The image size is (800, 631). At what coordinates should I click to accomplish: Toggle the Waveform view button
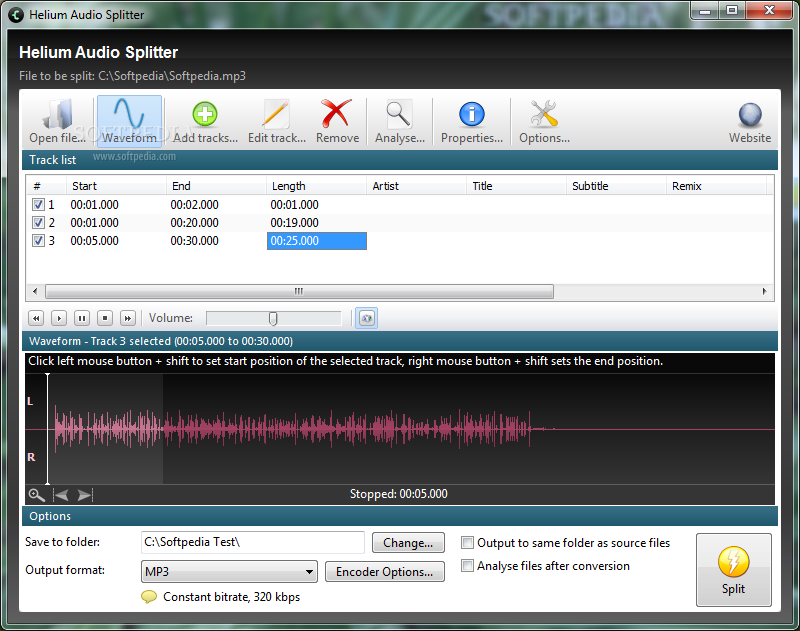(x=129, y=121)
